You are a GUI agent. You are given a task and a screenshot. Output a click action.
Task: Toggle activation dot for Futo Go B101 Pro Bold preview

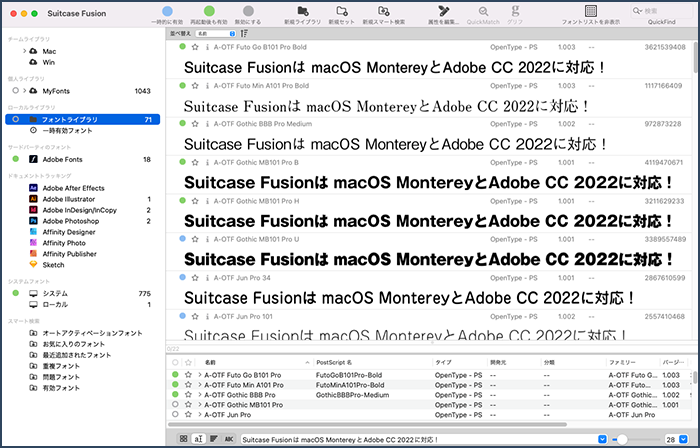(x=182, y=46)
